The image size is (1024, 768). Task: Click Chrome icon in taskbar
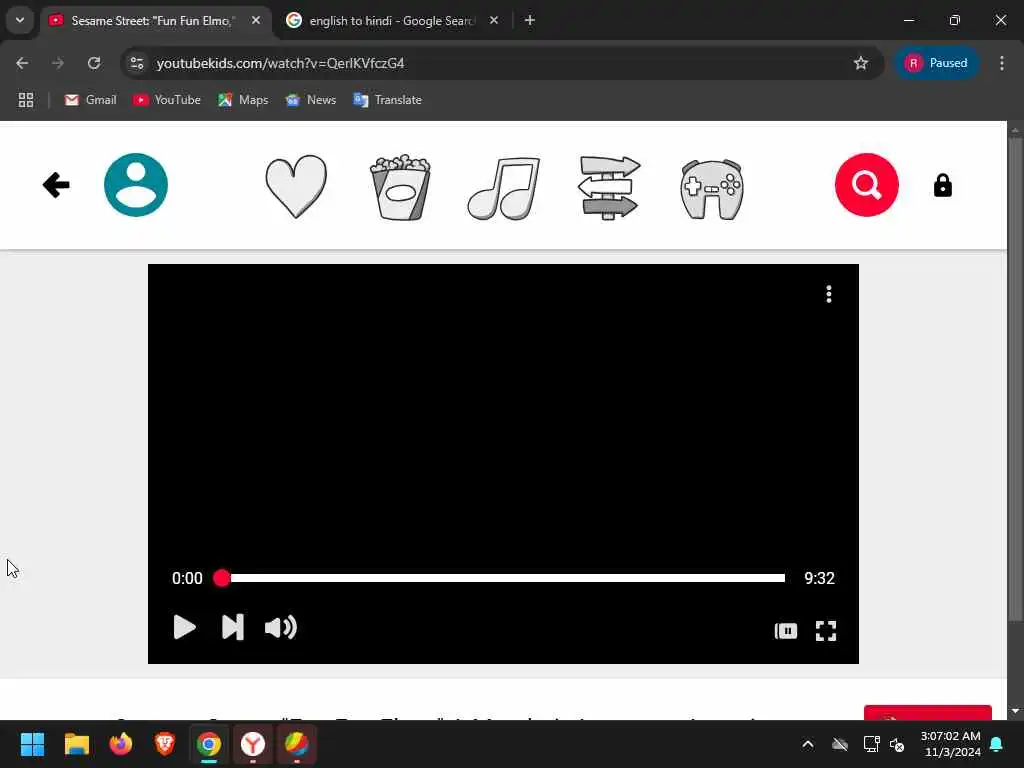tap(209, 744)
